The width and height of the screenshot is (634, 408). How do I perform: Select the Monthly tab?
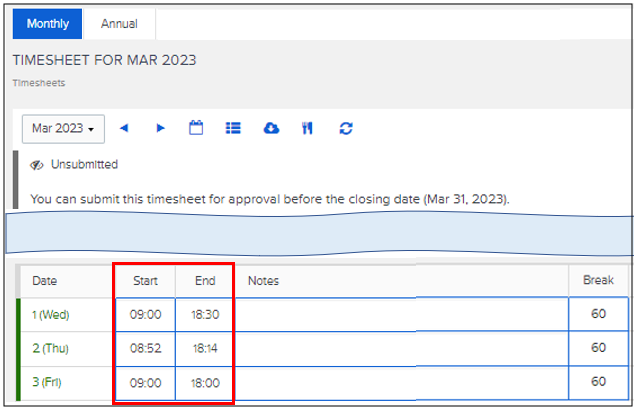tap(47, 23)
